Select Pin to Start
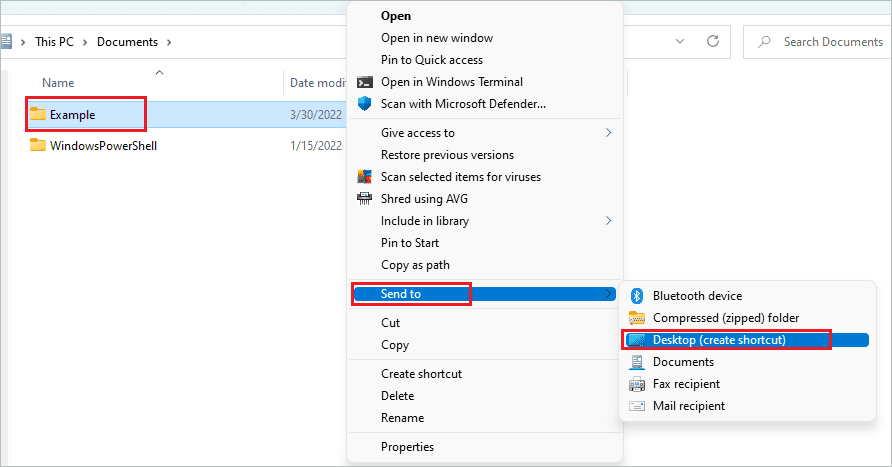This screenshot has height=467, width=892. pos(410,243)
